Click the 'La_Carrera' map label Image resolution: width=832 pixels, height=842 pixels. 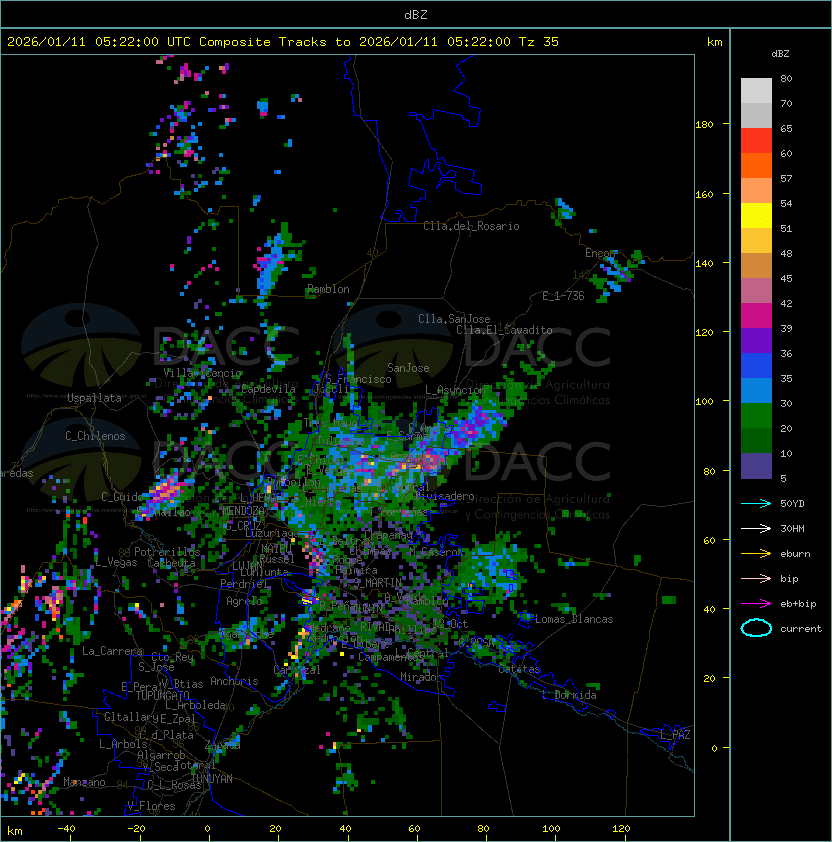click(x=112, y=651)
